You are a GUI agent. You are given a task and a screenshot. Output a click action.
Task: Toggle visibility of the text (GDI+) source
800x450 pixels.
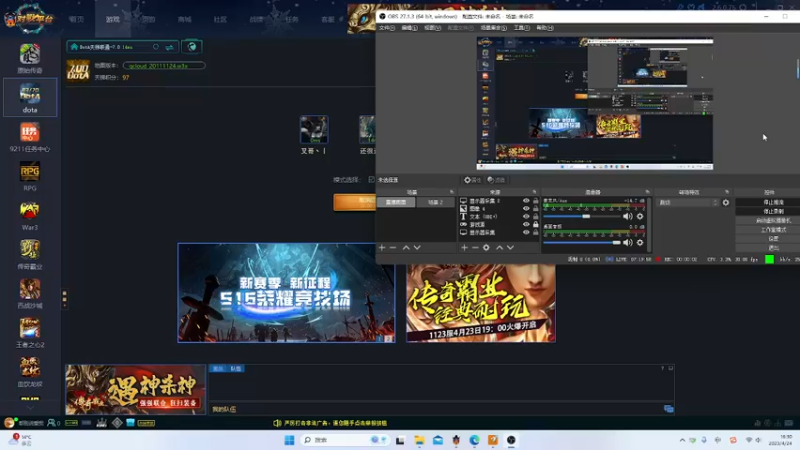tap(526, 216)
